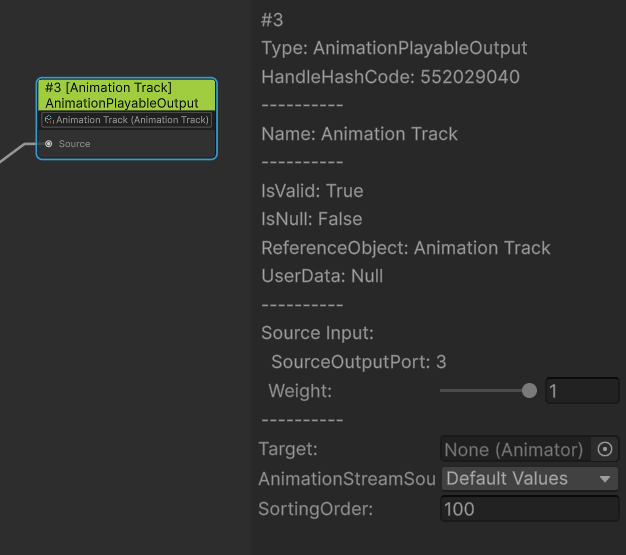Click the None (Animator) target field
626x555 pixels.
pyautogui.click(x=514, y=450)
